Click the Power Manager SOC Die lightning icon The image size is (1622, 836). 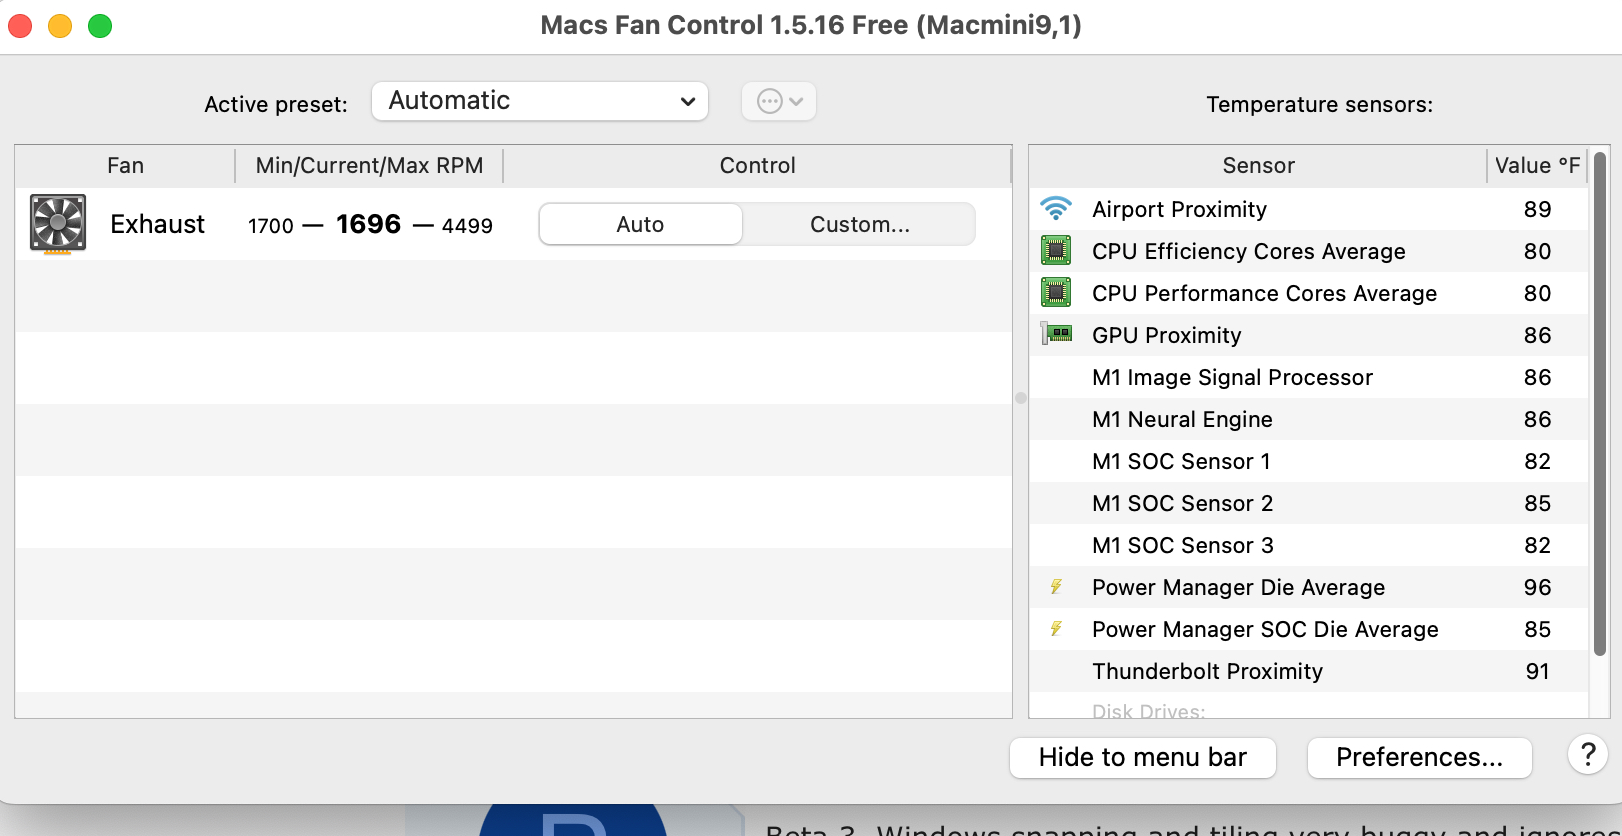coord(1056,629)
